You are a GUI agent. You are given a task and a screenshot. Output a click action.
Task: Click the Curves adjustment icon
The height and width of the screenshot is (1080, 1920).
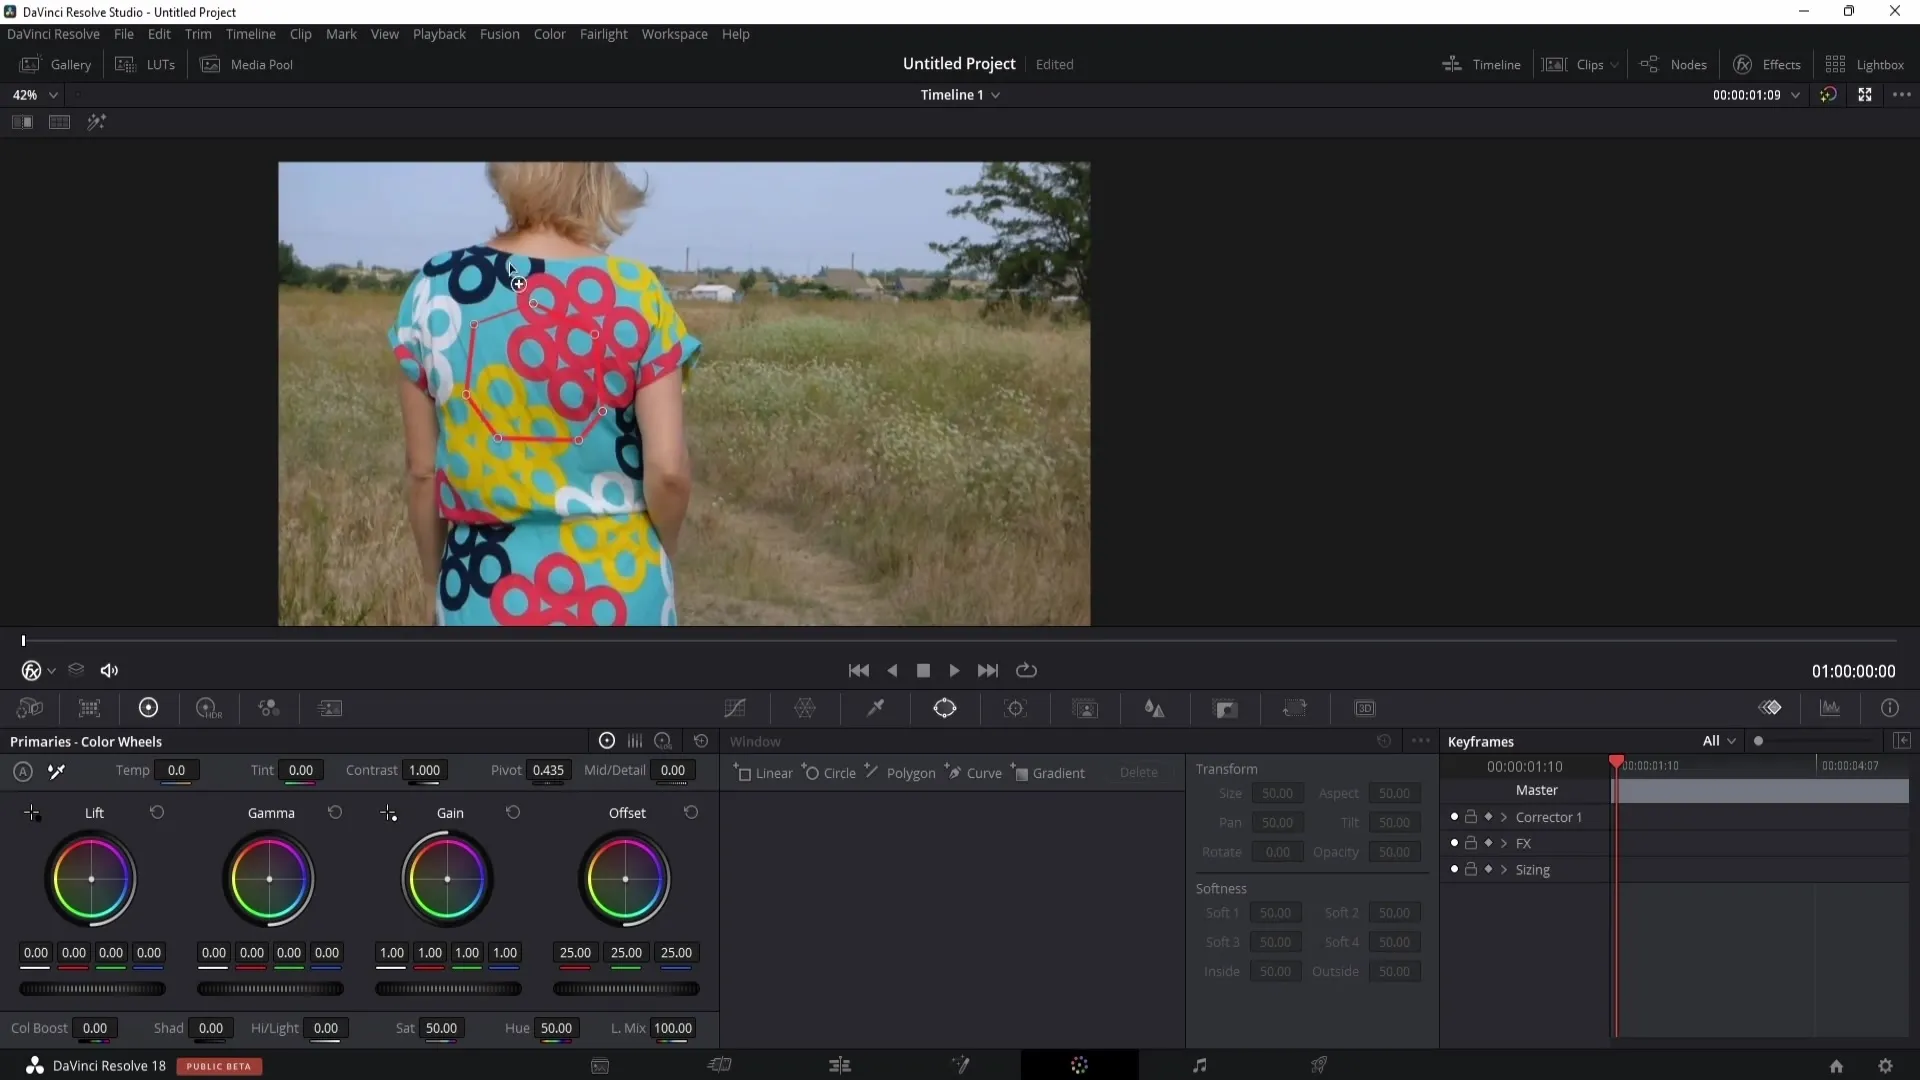[736, 708]
